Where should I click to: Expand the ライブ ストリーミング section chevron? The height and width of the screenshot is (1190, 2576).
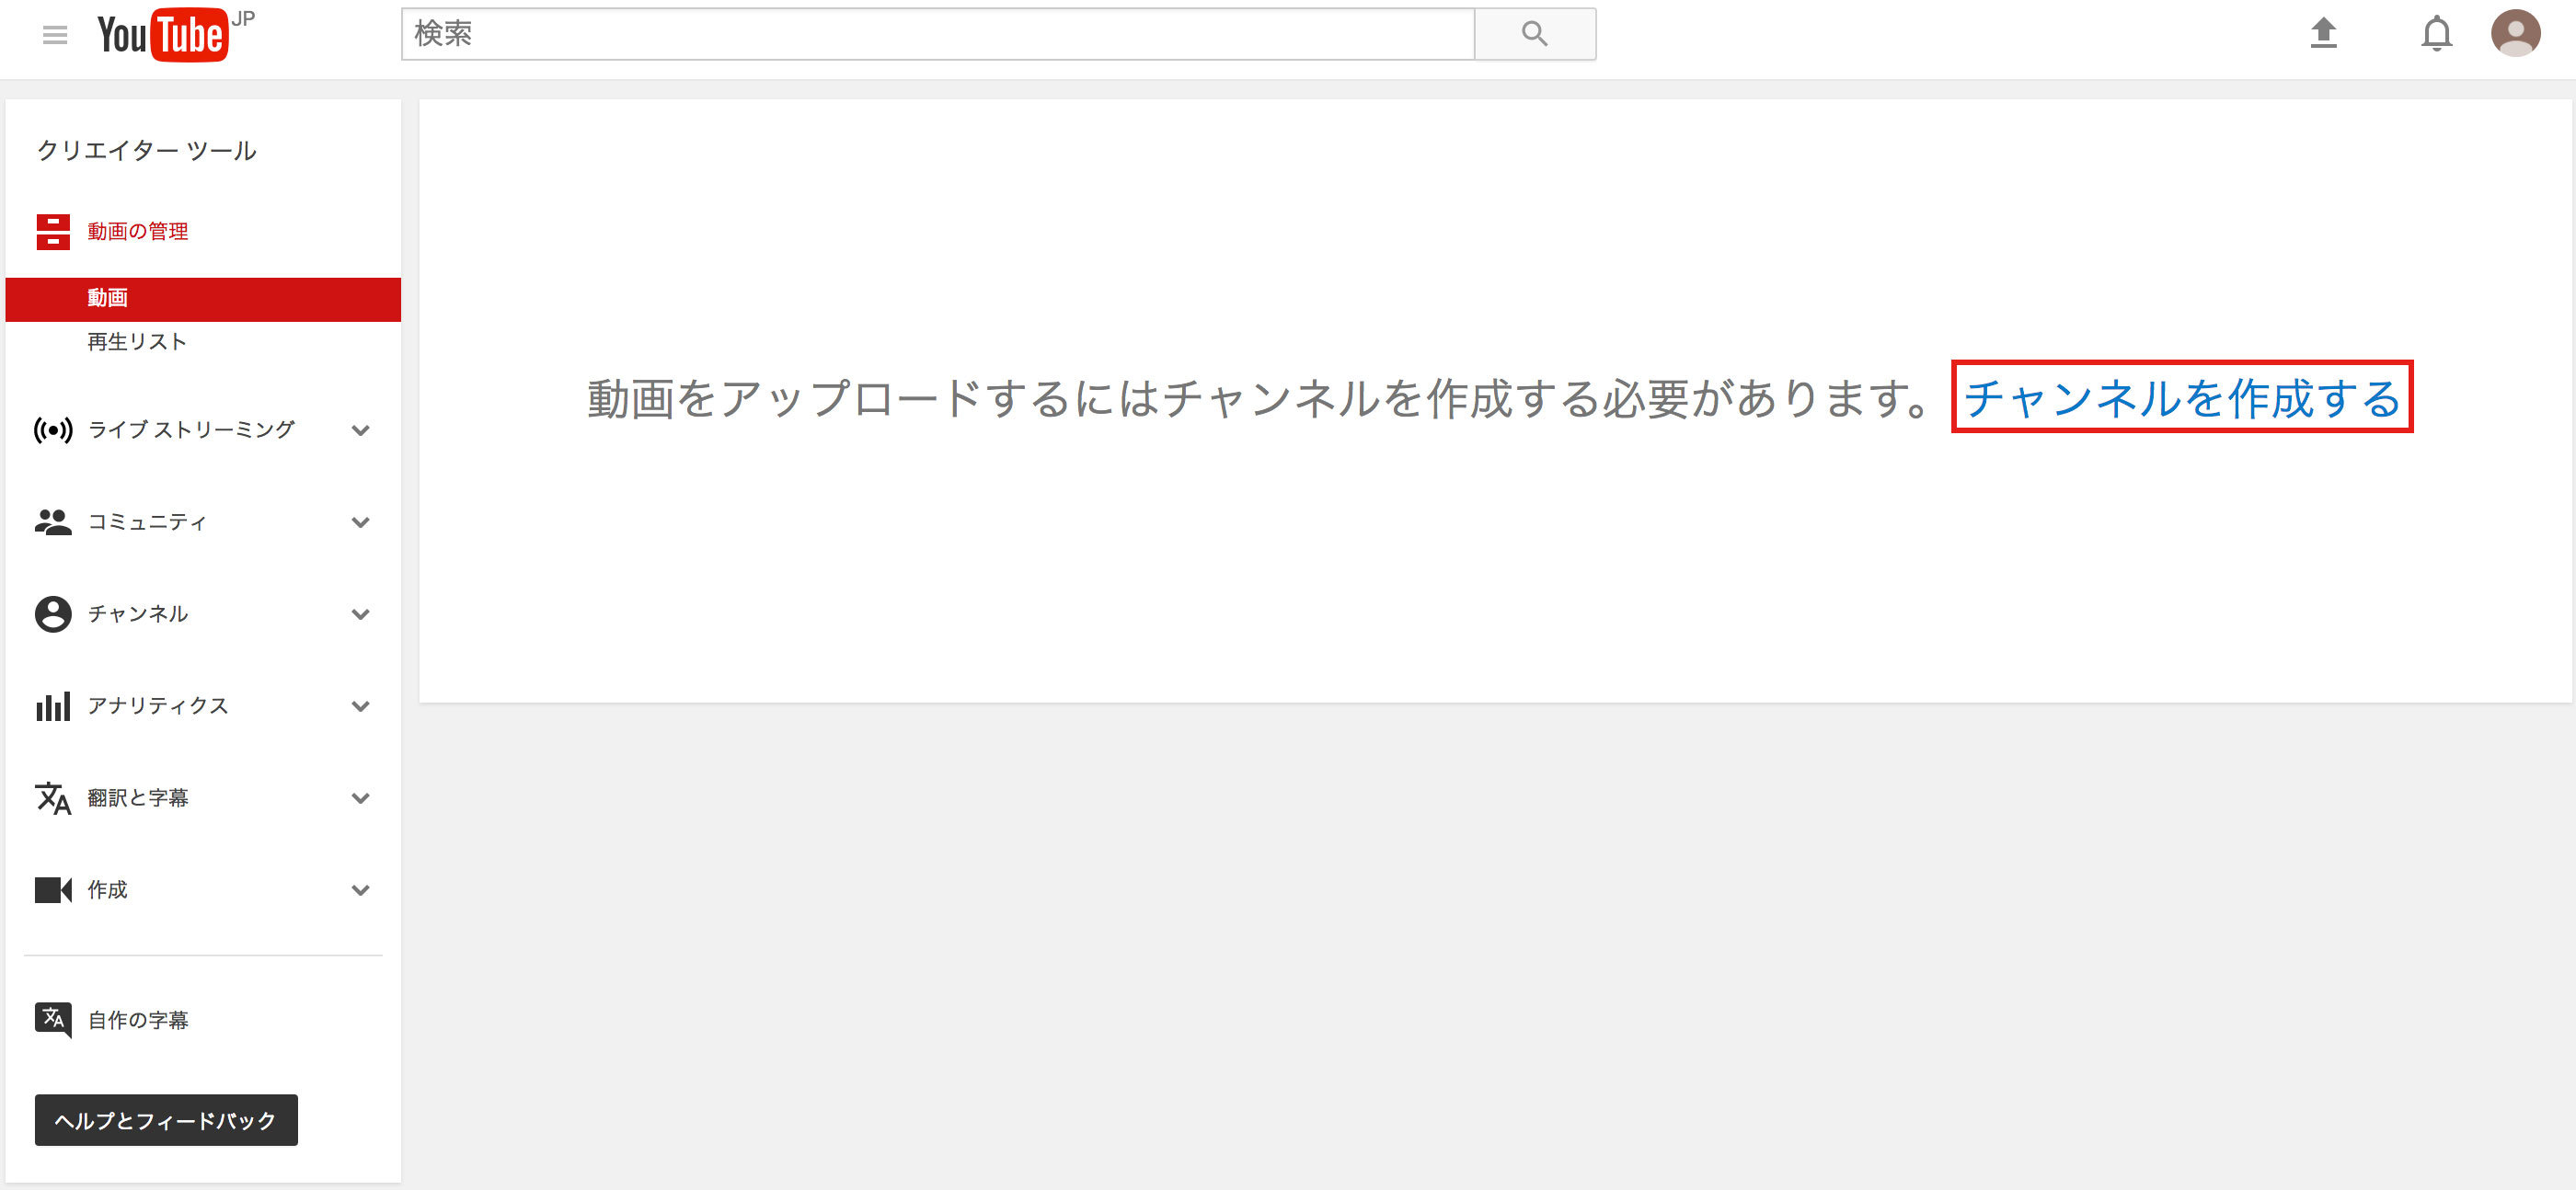361,430
